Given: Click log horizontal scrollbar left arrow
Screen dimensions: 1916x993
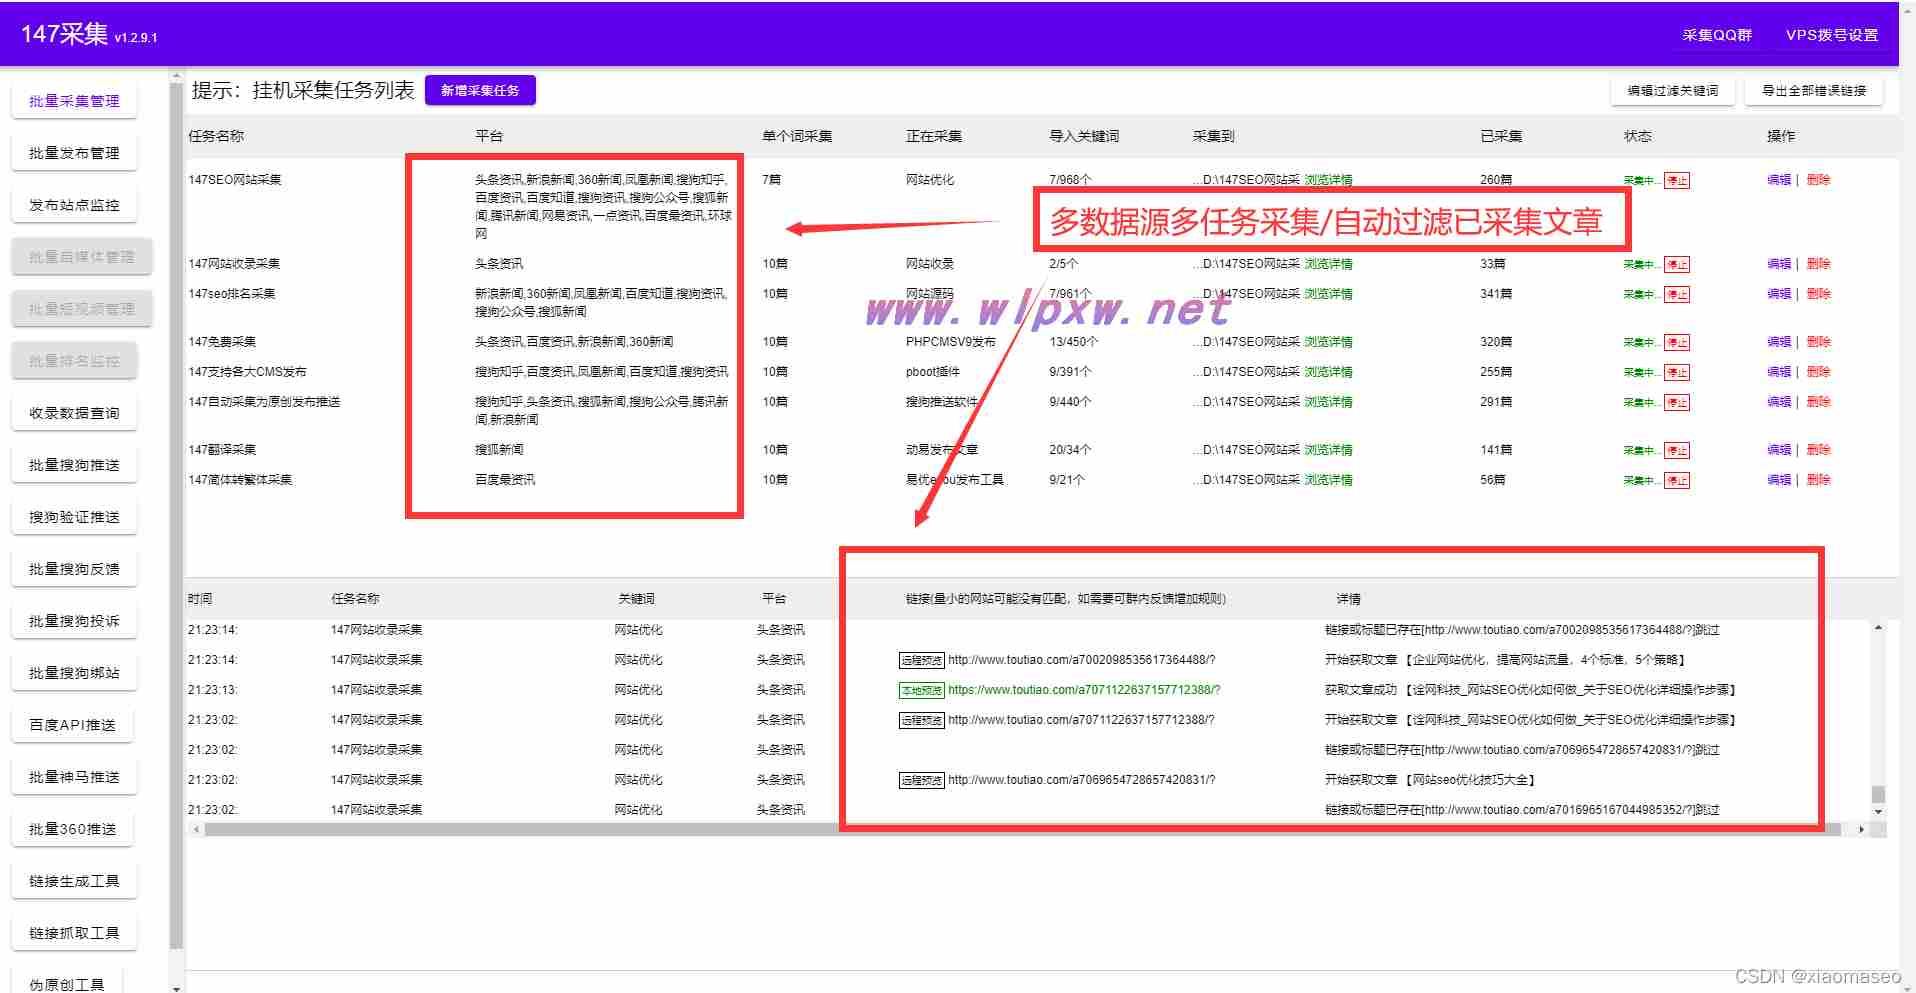Looking at the screenshot, I should [x=196, y=829].
